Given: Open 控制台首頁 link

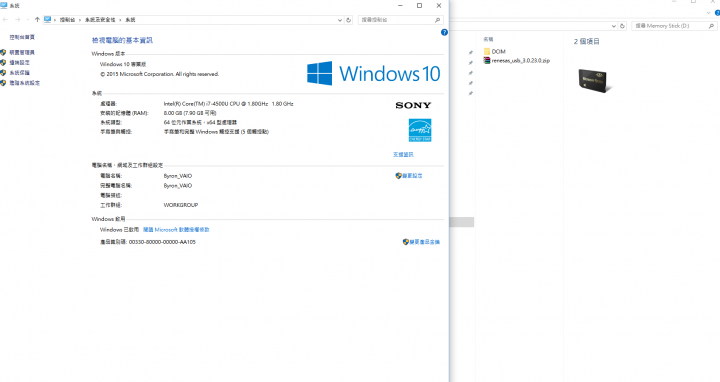Looking at the screenshot, I should pos(22,37).
